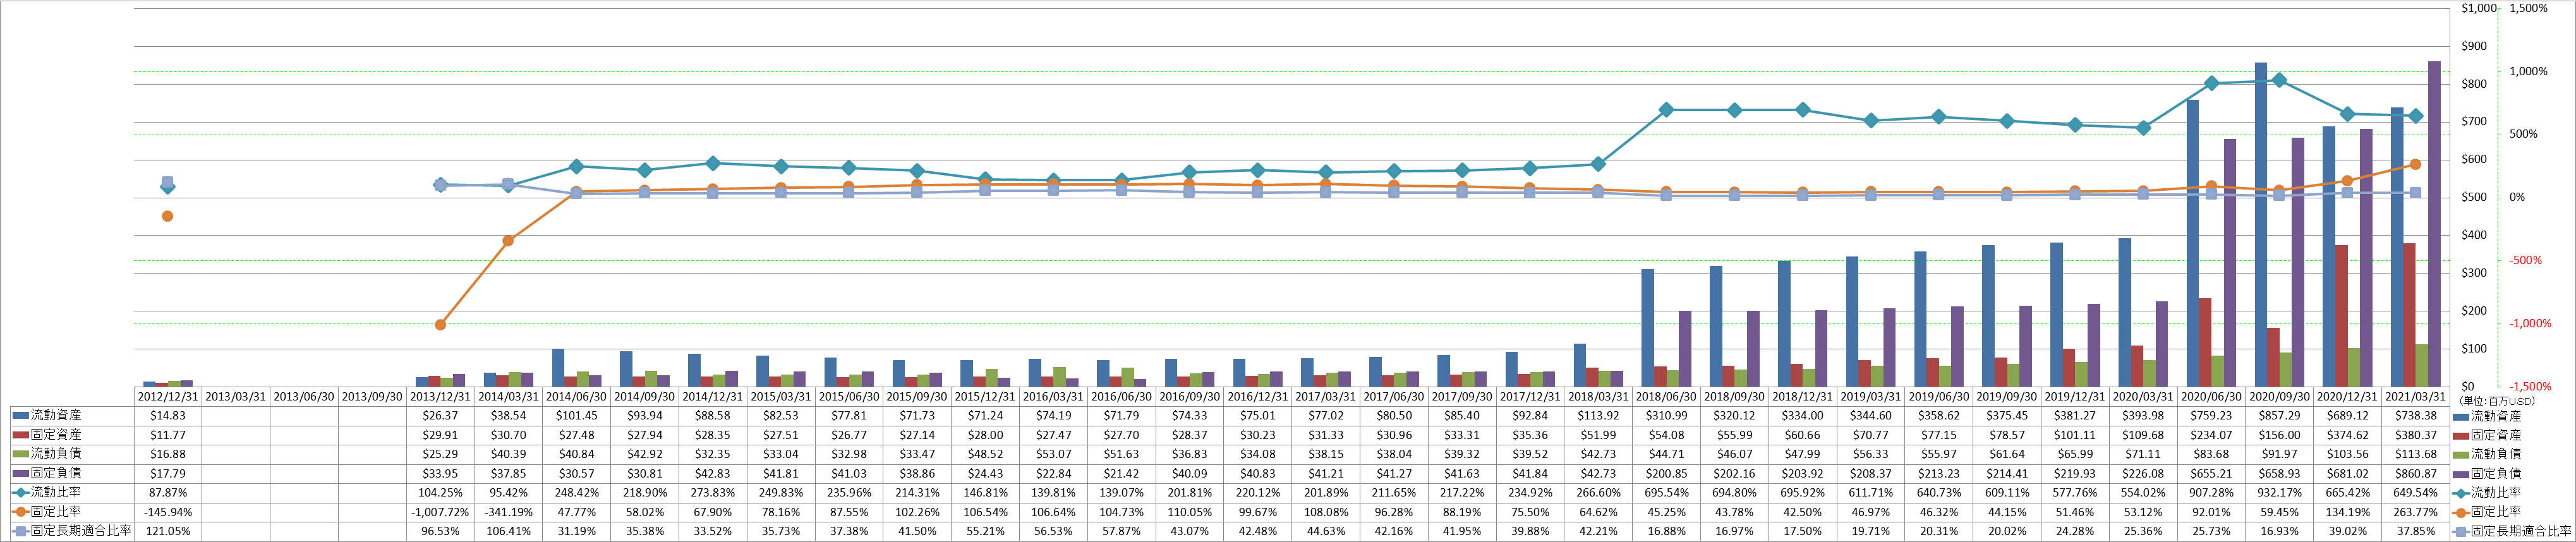
Task: Select the 2018/06/30 date column header
Action: [1666, 396]
